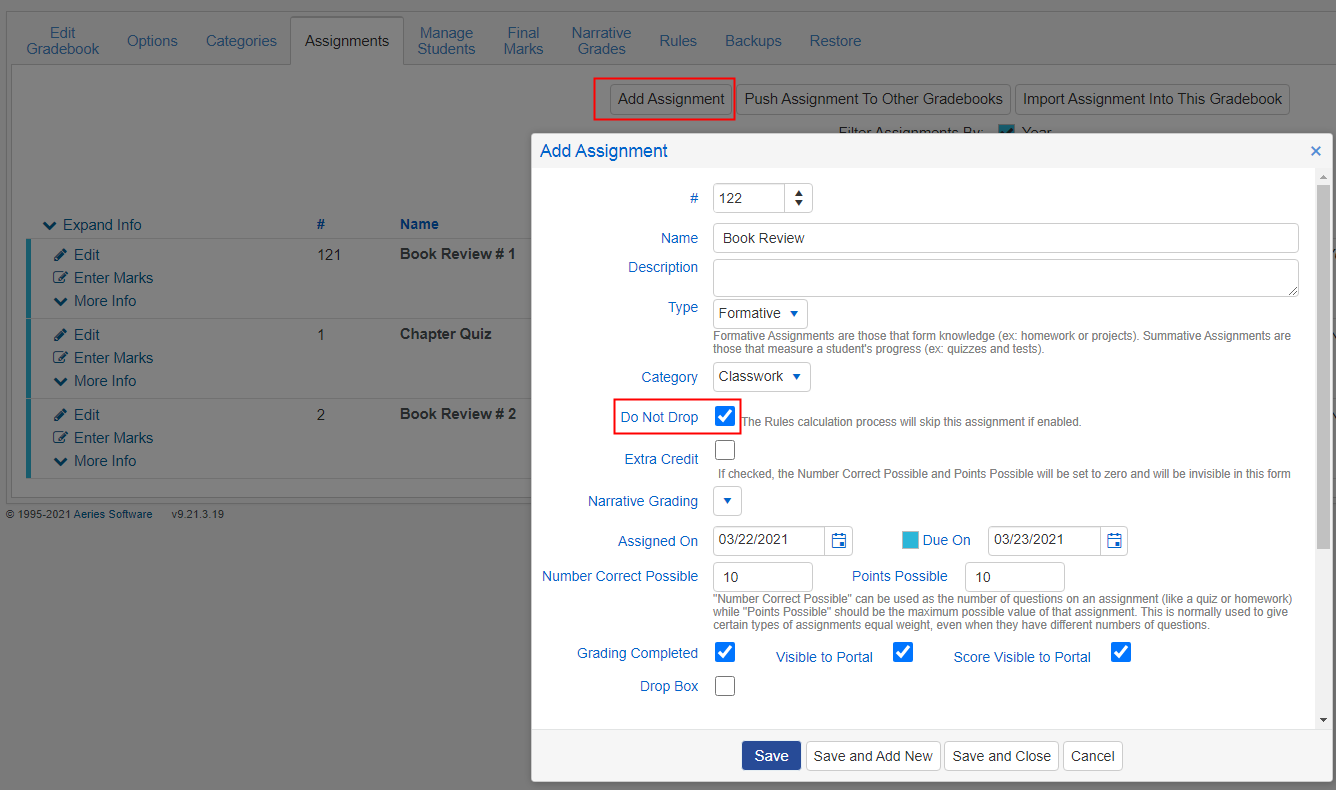Switch to the Rules tab
The height and width of the screenshot is (790, 1336).
pyautogui.click(x=678, y=40)
